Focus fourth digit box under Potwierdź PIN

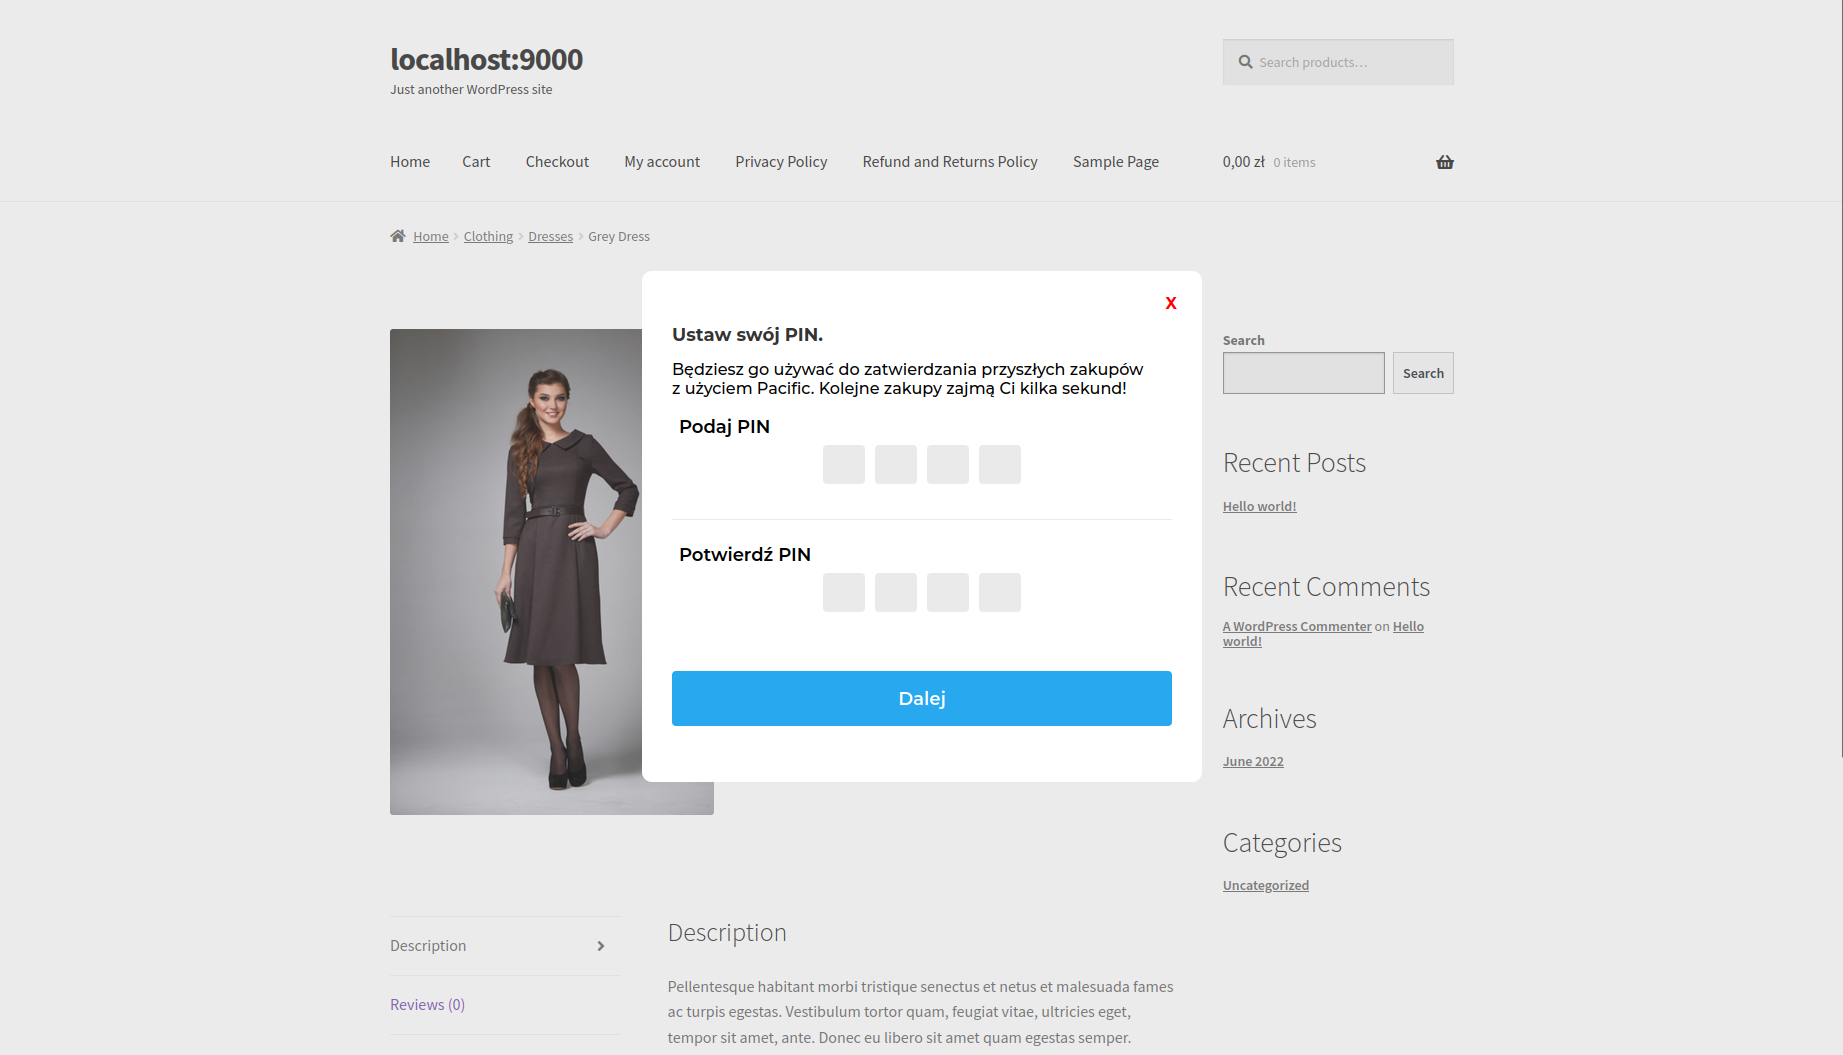tap(1000, 592)
